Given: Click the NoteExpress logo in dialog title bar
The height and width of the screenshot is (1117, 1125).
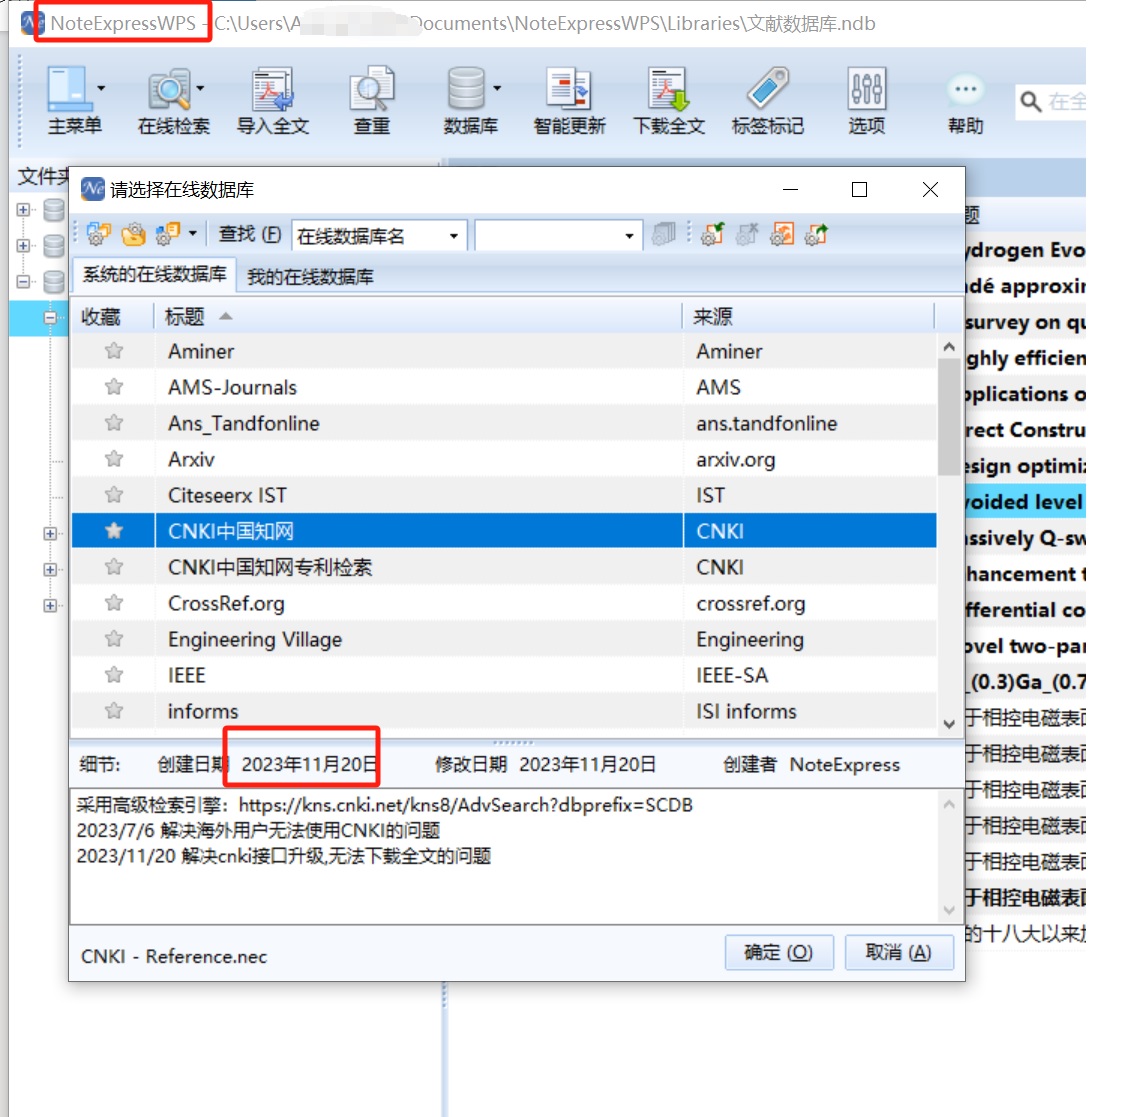Looking at the screenshot, I should pos(92,189).
